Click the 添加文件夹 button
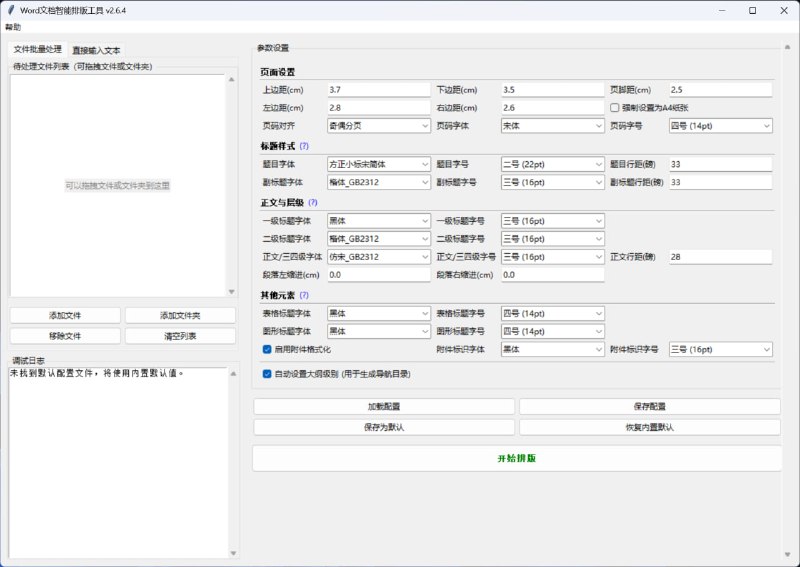This screenshot has height=567, width=800. 180,315
